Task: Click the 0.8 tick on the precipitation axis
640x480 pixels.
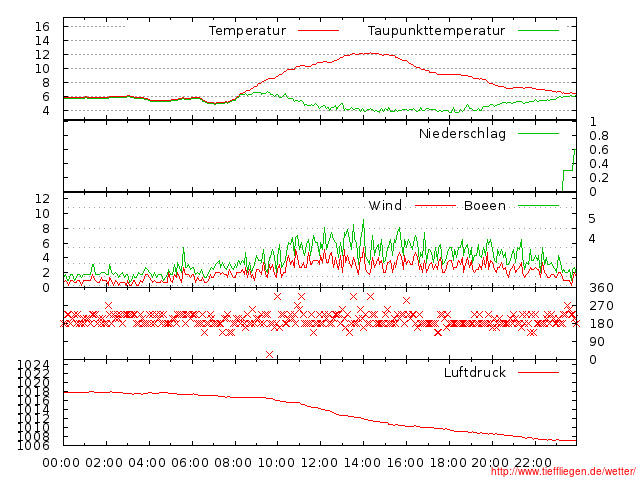Action: 599,136
